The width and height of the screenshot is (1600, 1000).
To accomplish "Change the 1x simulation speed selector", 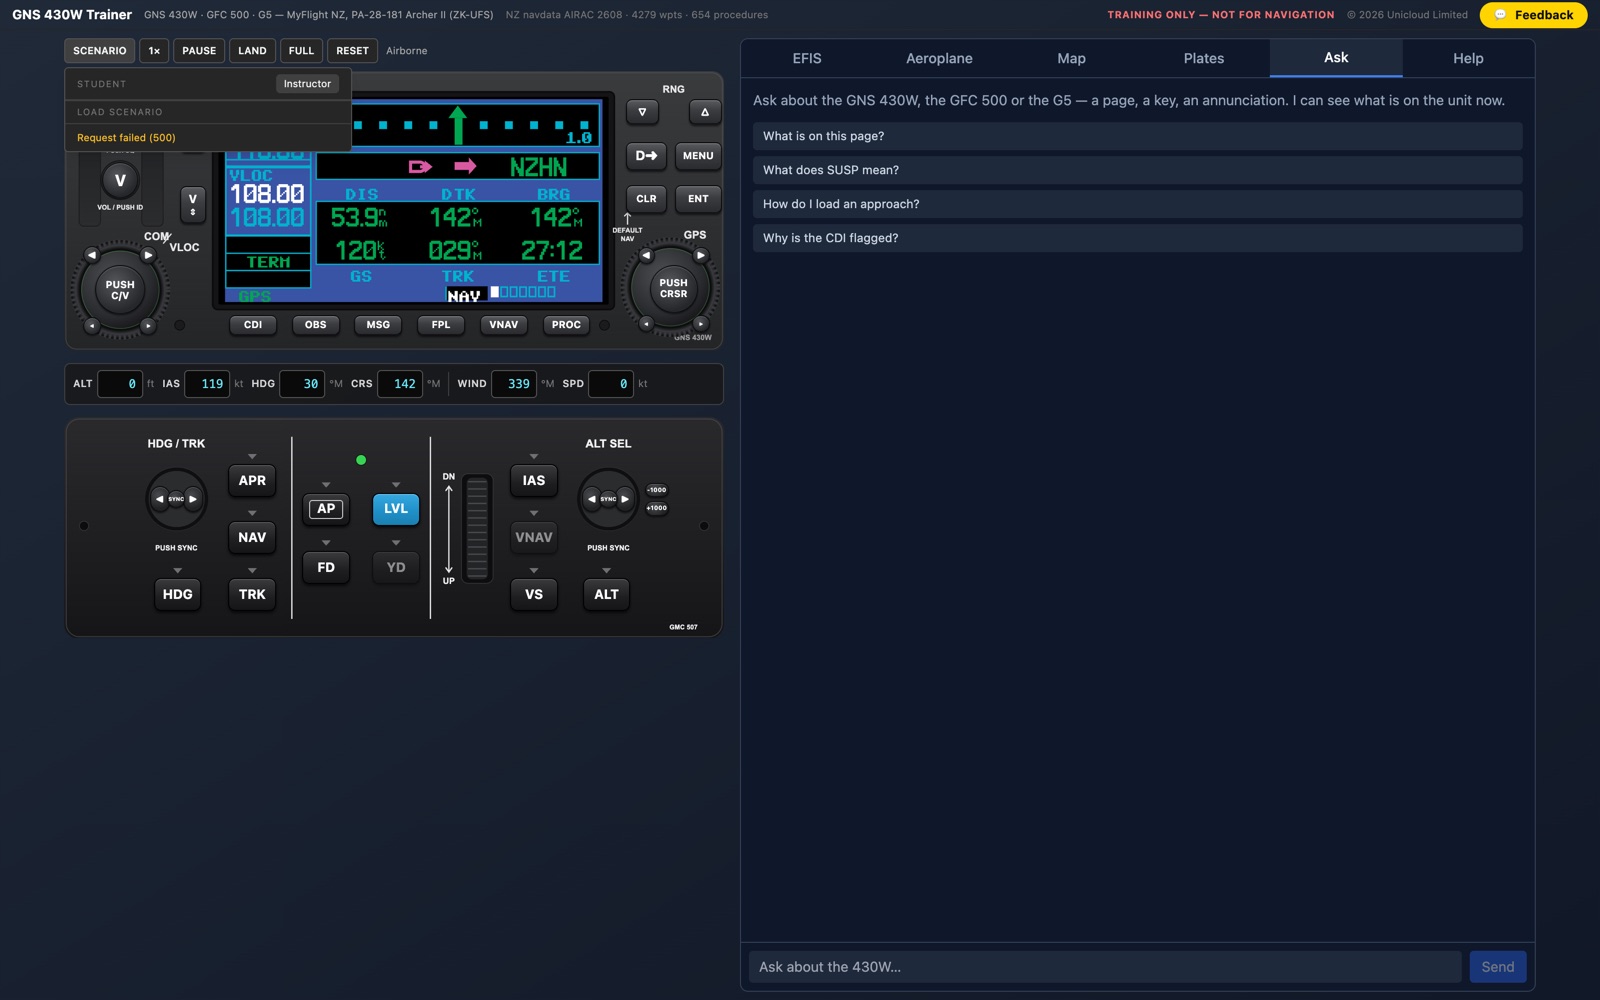I will [154, 51].
